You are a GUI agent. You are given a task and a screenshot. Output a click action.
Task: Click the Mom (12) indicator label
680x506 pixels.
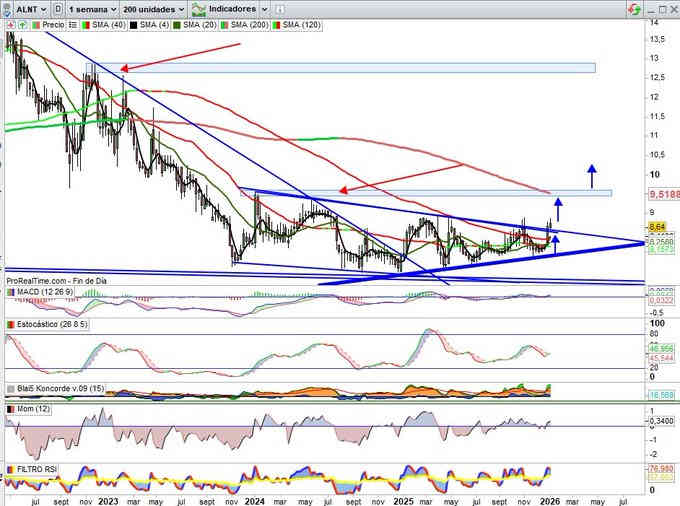(29, 410)
